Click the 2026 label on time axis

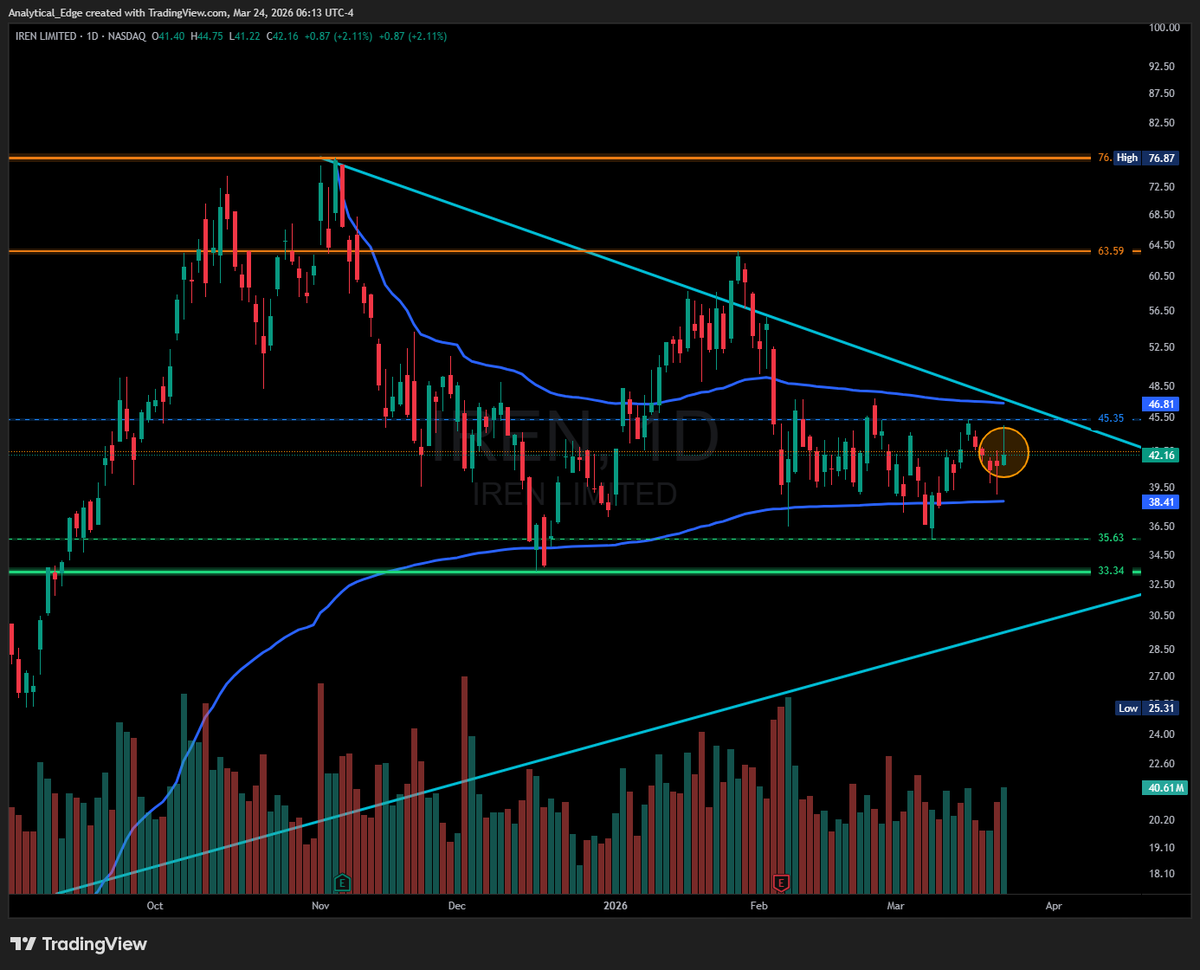[616, 906]
